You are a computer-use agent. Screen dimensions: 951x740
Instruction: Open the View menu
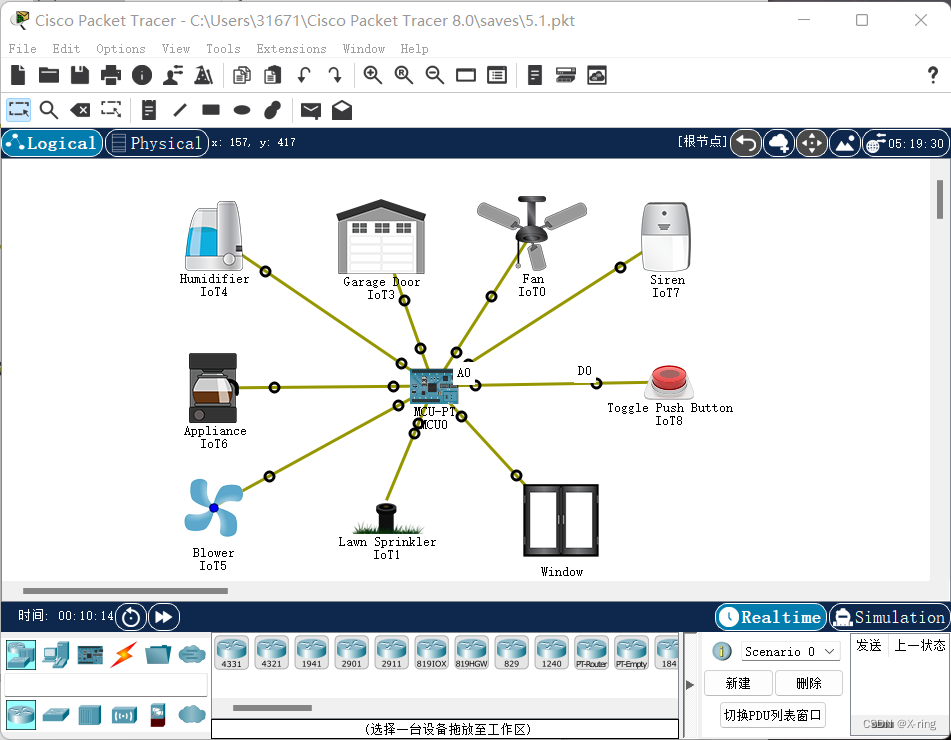tap(176, 49)
